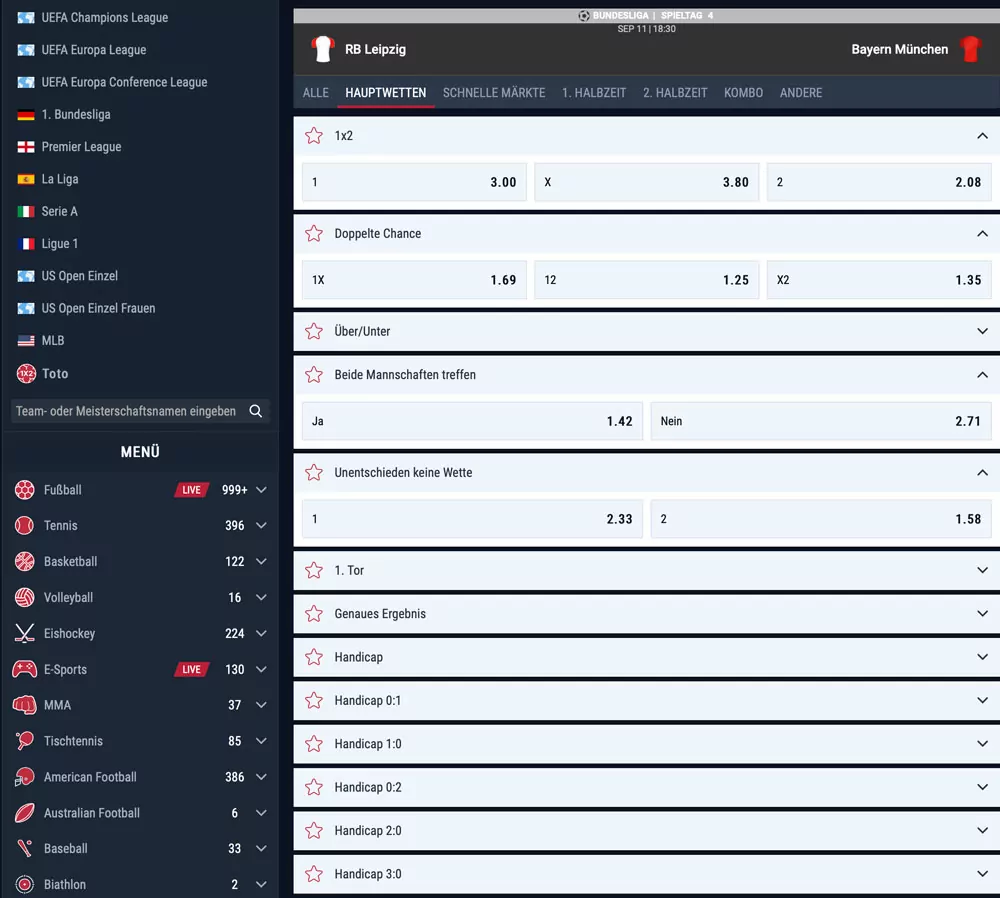Open US Open Einzel Frauen link
1000x898 pixels.
98,308
